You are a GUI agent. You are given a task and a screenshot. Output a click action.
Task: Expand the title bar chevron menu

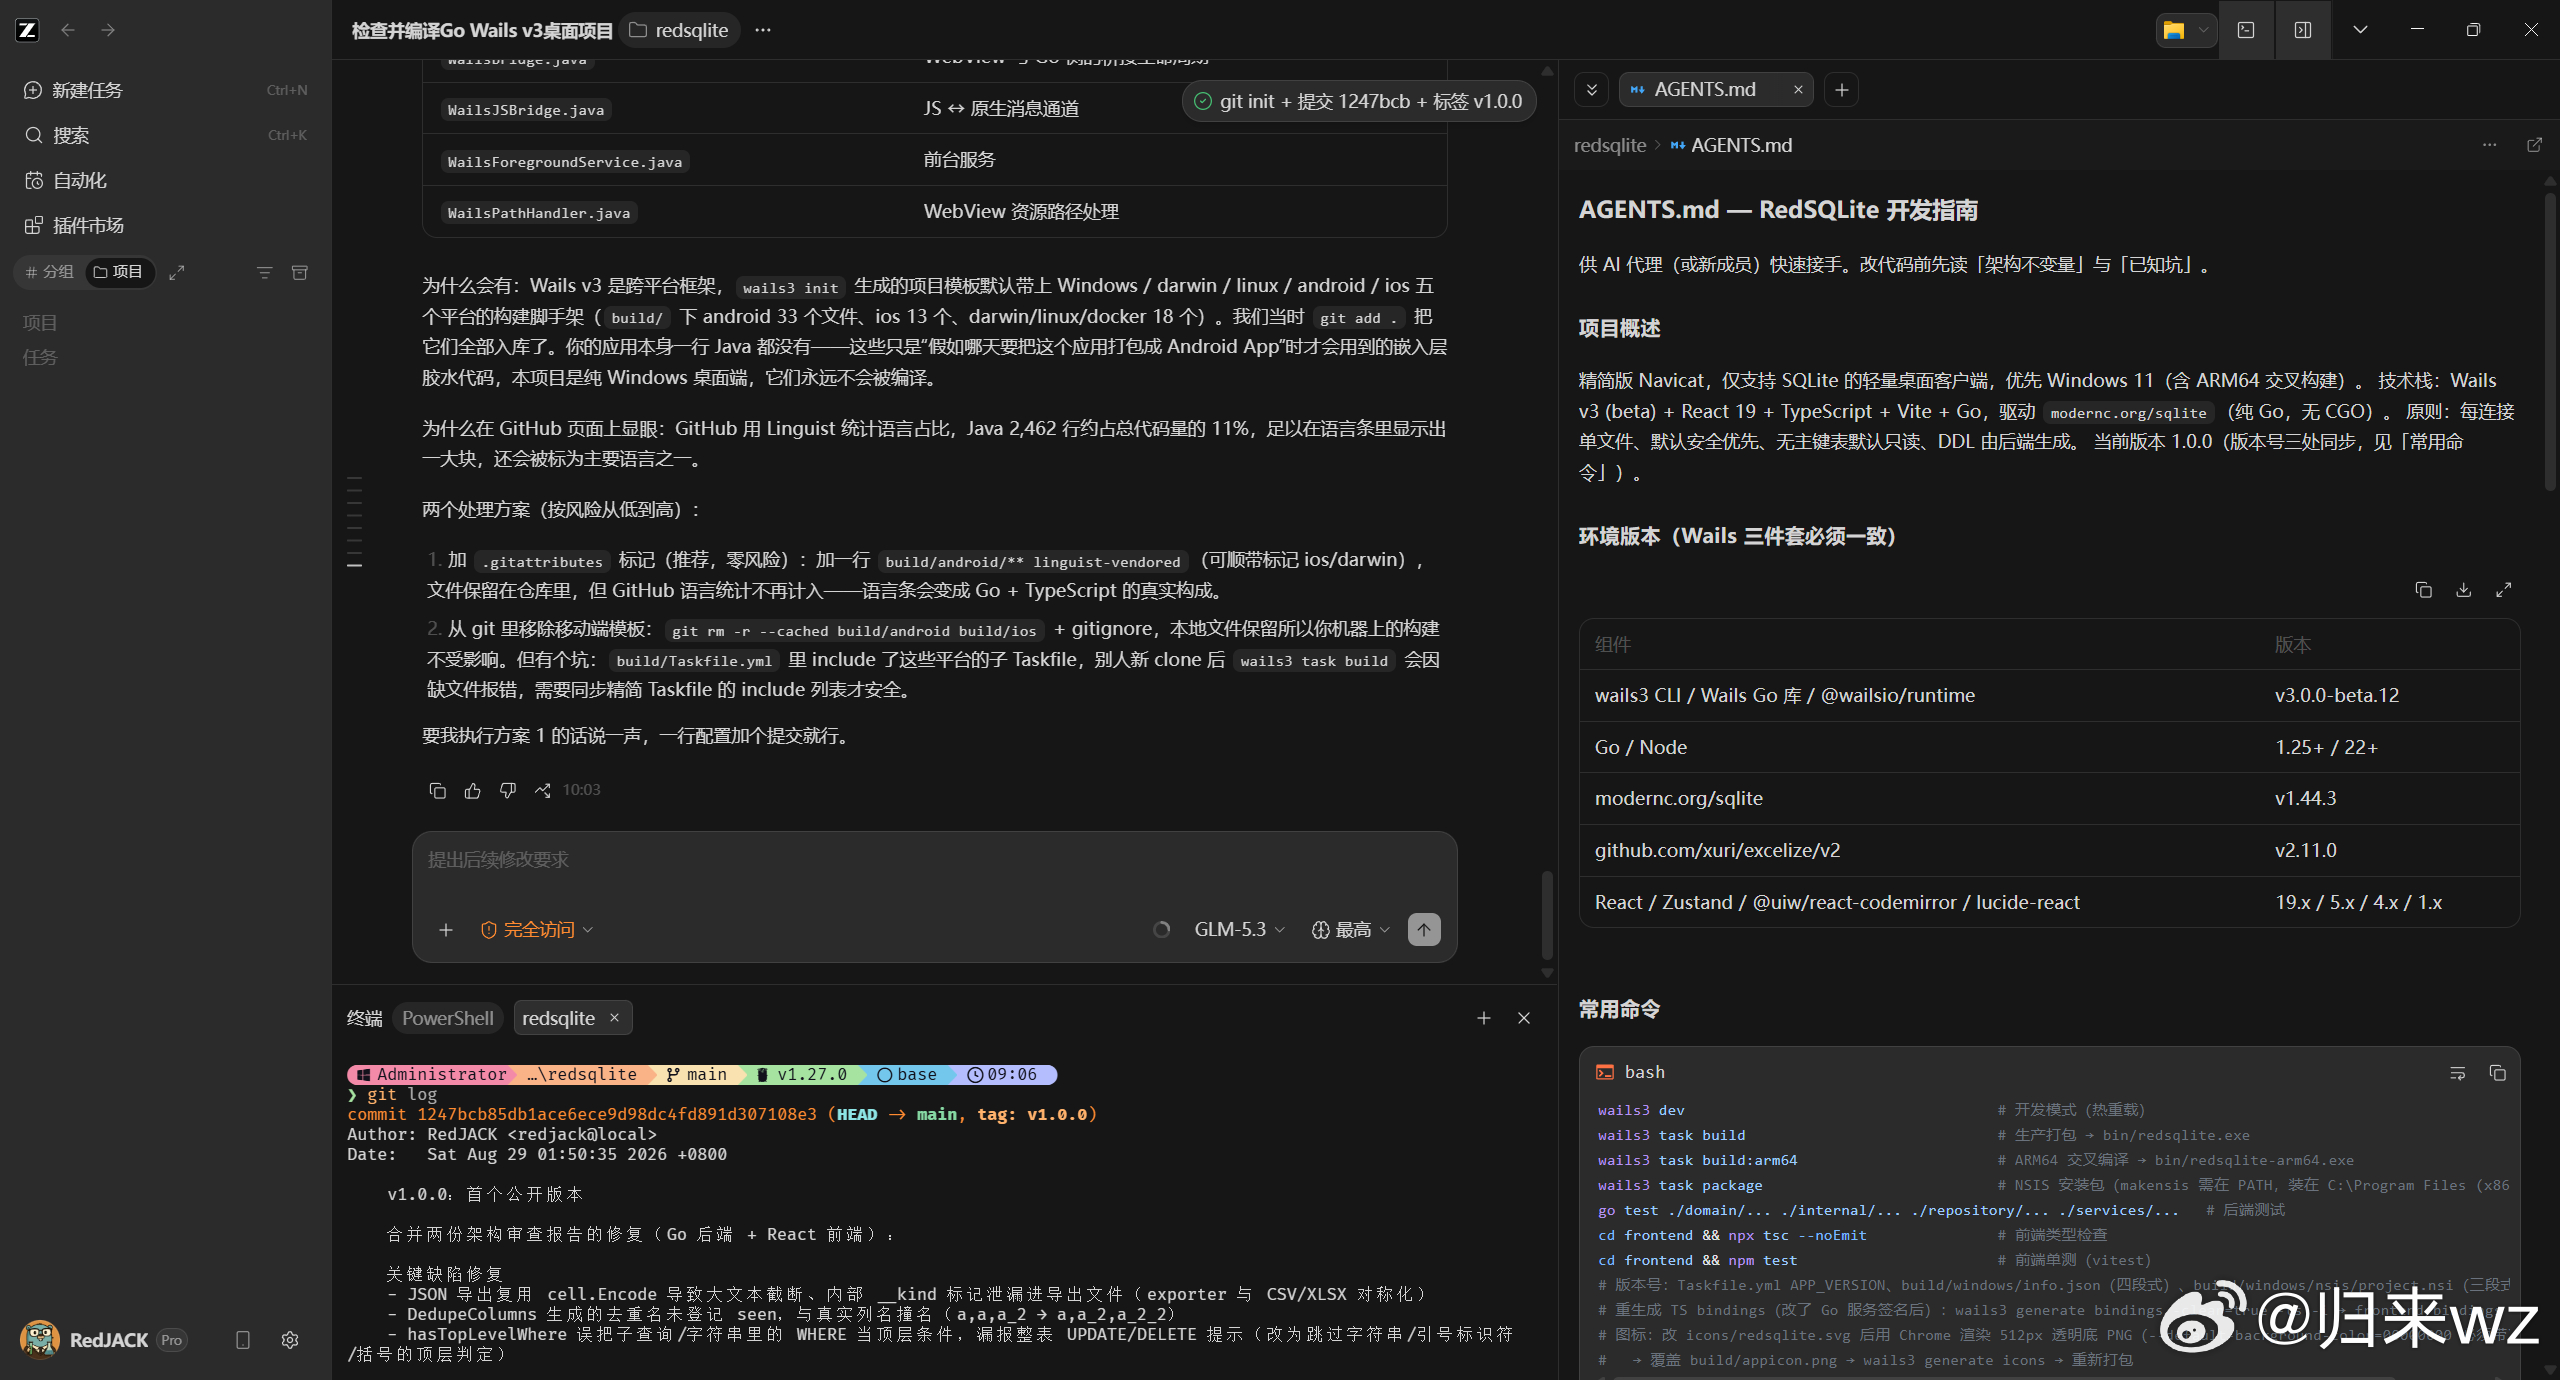[2360, 30]
